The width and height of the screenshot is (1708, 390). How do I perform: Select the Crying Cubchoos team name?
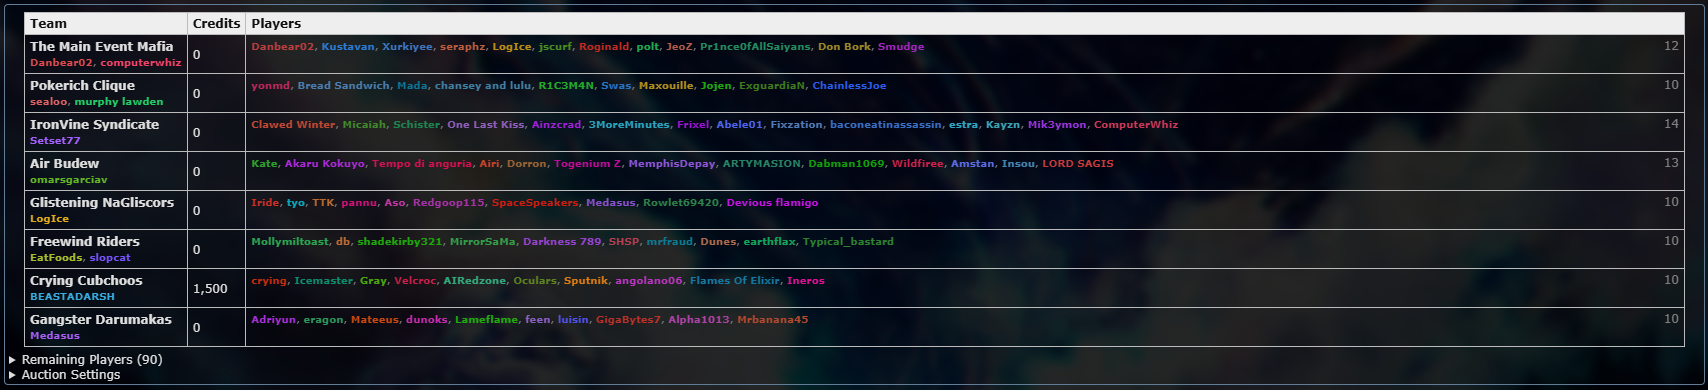pos(86,280)
